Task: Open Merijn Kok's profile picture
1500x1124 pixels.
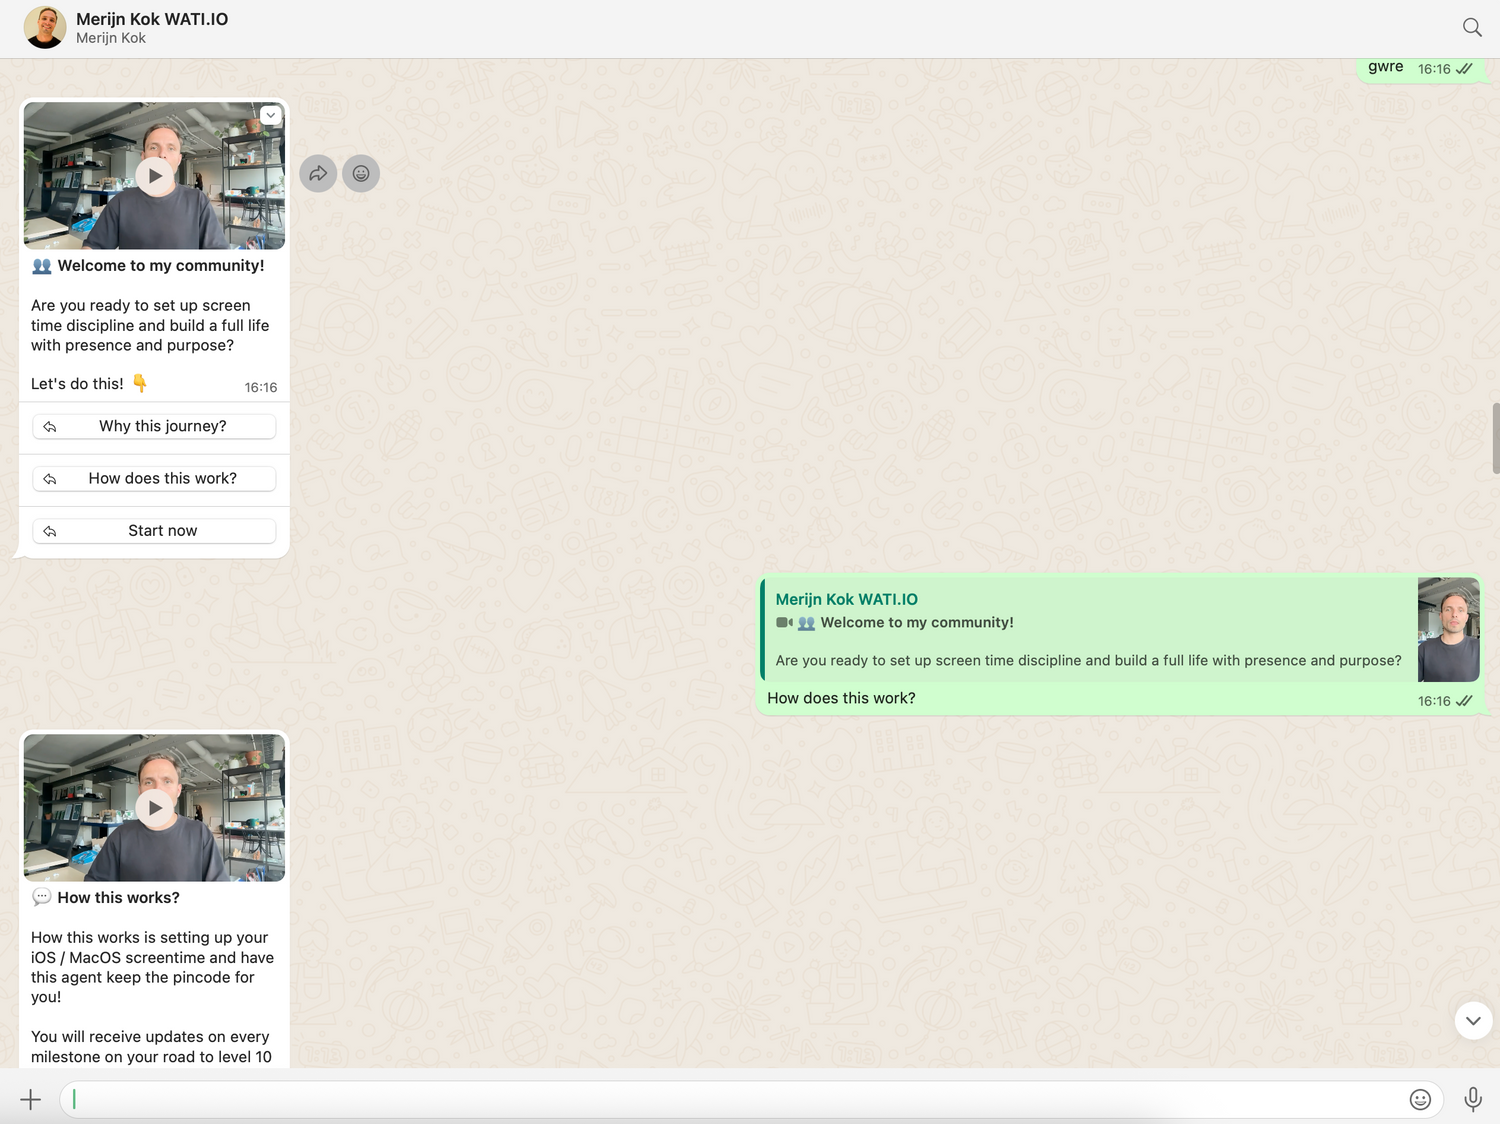Action: 45,27
